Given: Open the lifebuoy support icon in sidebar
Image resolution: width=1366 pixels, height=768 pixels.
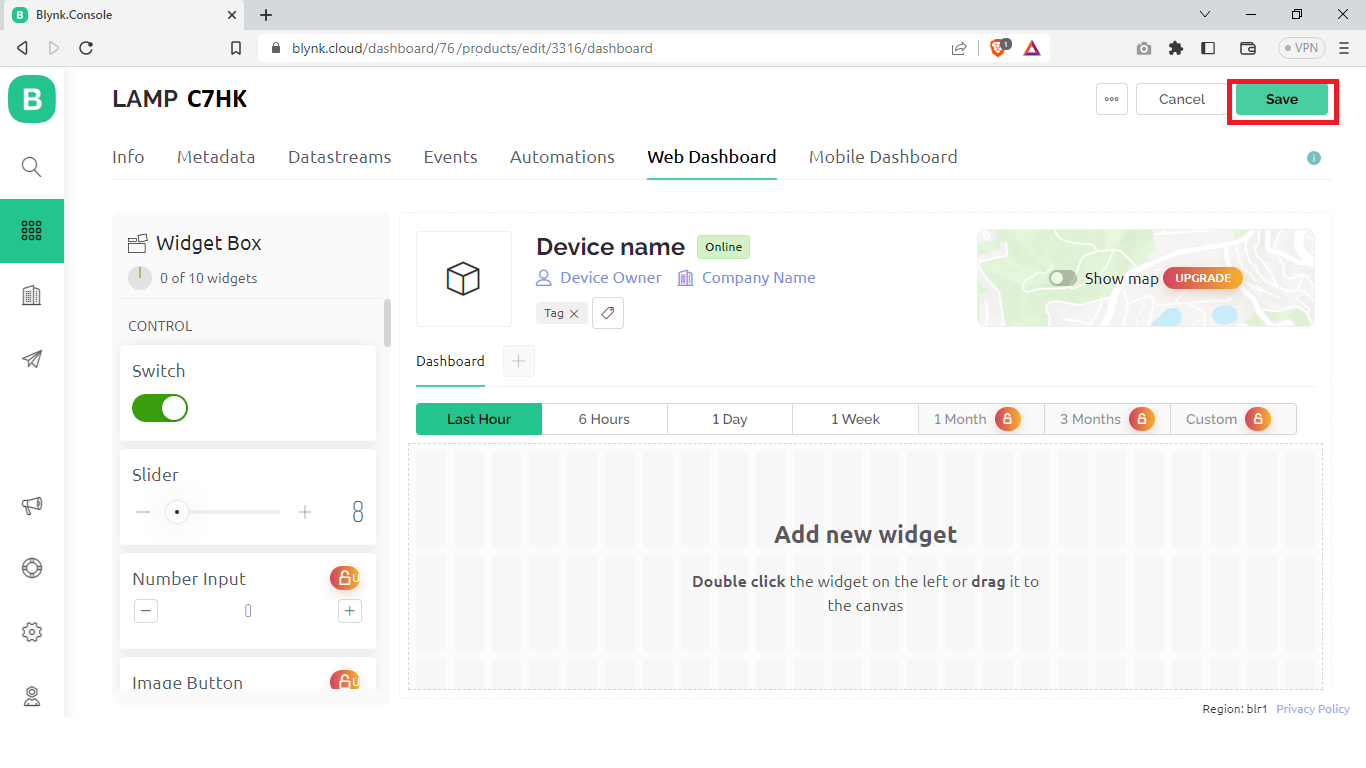Looking at the screenshot, I should (x=31, y=568).
